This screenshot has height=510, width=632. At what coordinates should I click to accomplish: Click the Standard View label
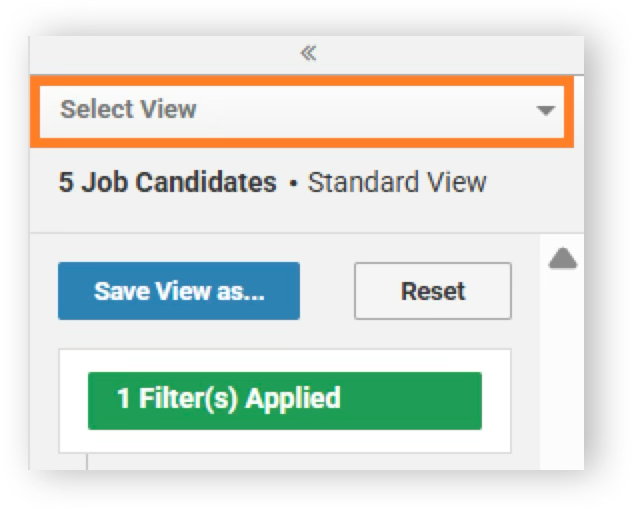click(397, 182)
